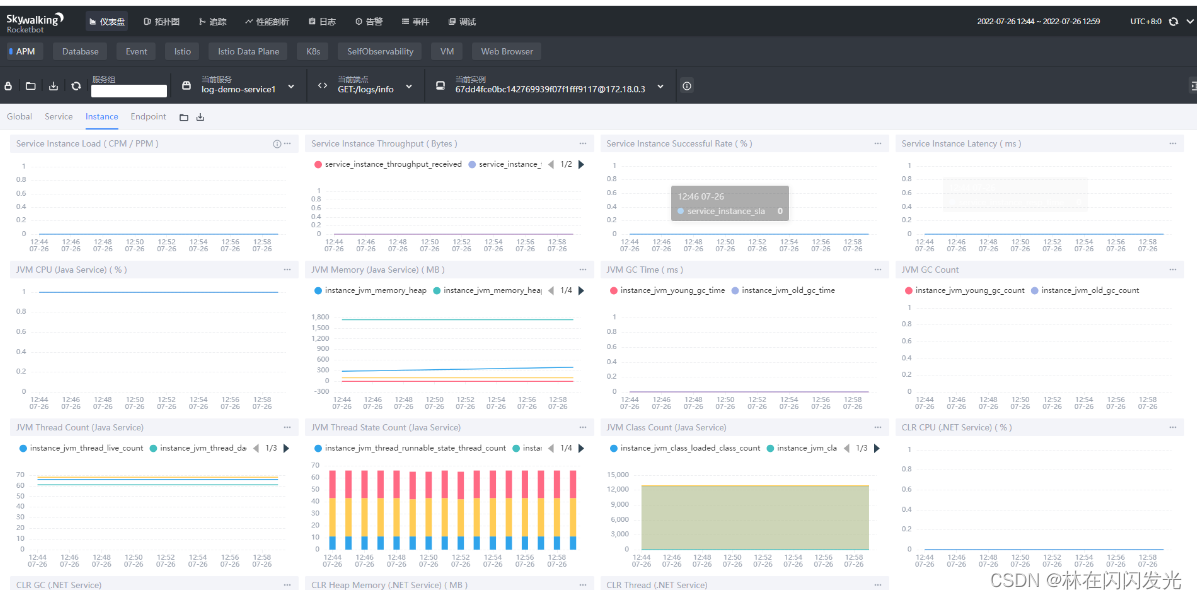Switch to the Service tab
Viewport: 1197px width, 599px height.
pos(59,117)
